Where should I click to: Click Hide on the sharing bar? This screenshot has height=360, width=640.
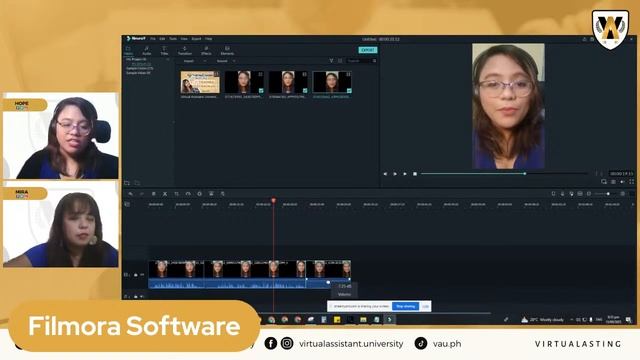click(425, 306)
